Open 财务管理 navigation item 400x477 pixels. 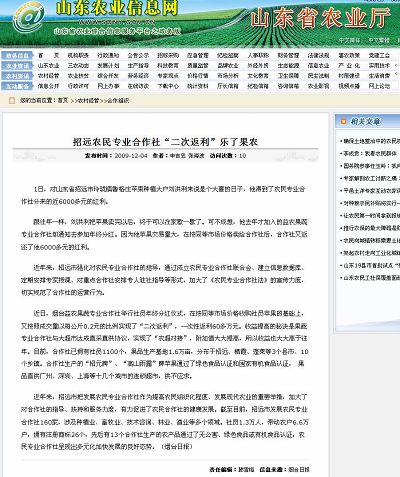[x=288, y=55]
